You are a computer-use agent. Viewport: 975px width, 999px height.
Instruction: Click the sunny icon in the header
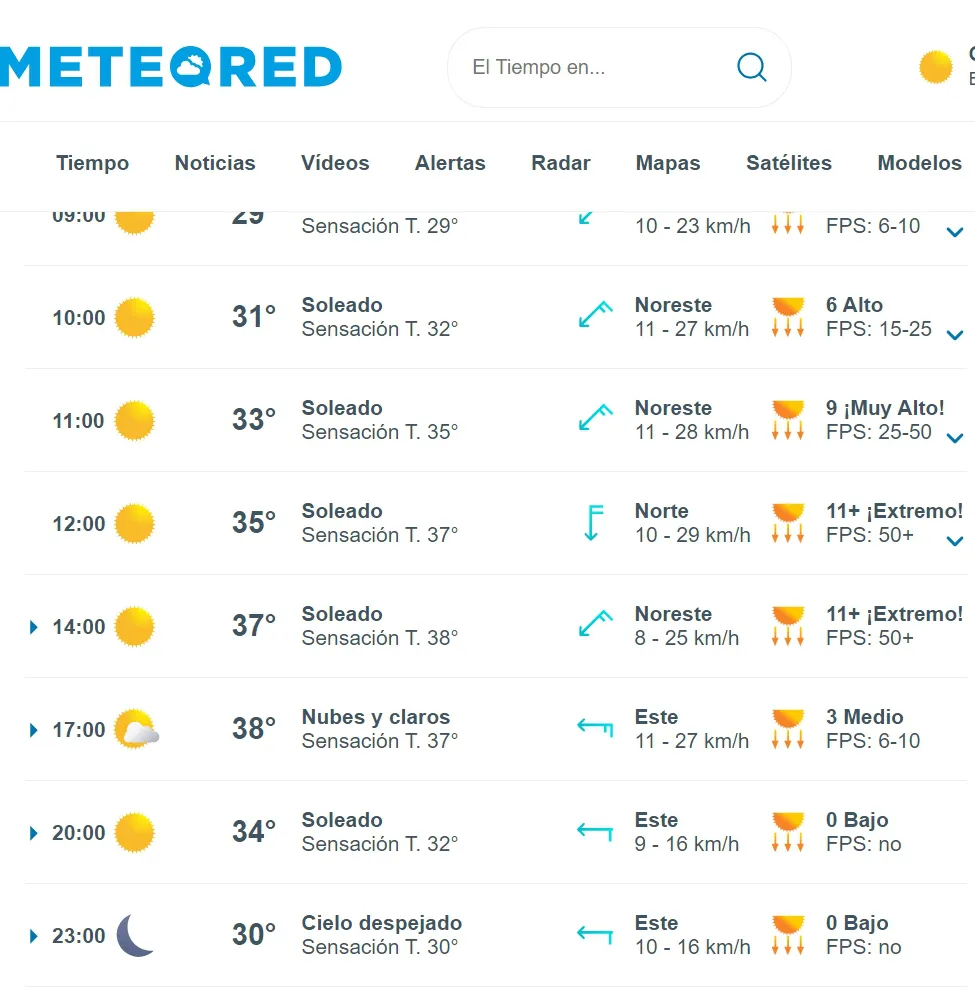click(936, 67)
